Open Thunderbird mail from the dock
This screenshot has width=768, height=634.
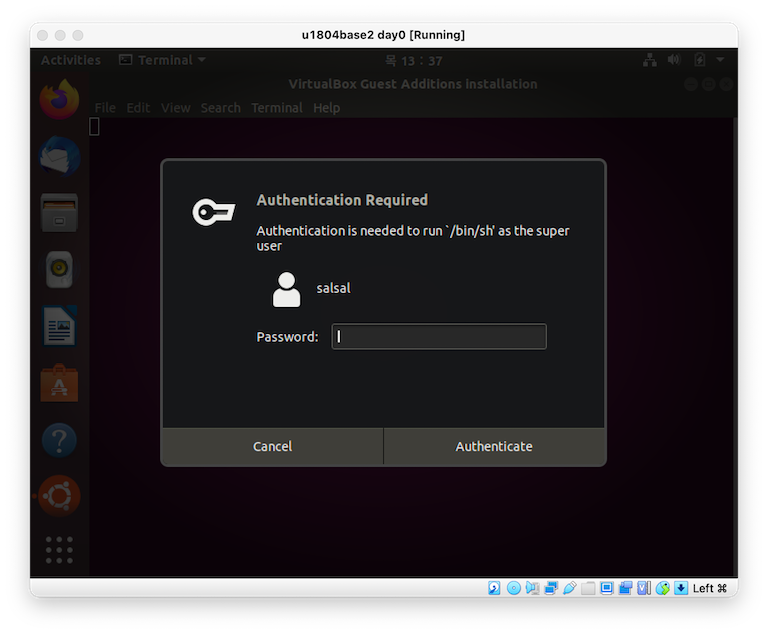click(59, 157)
